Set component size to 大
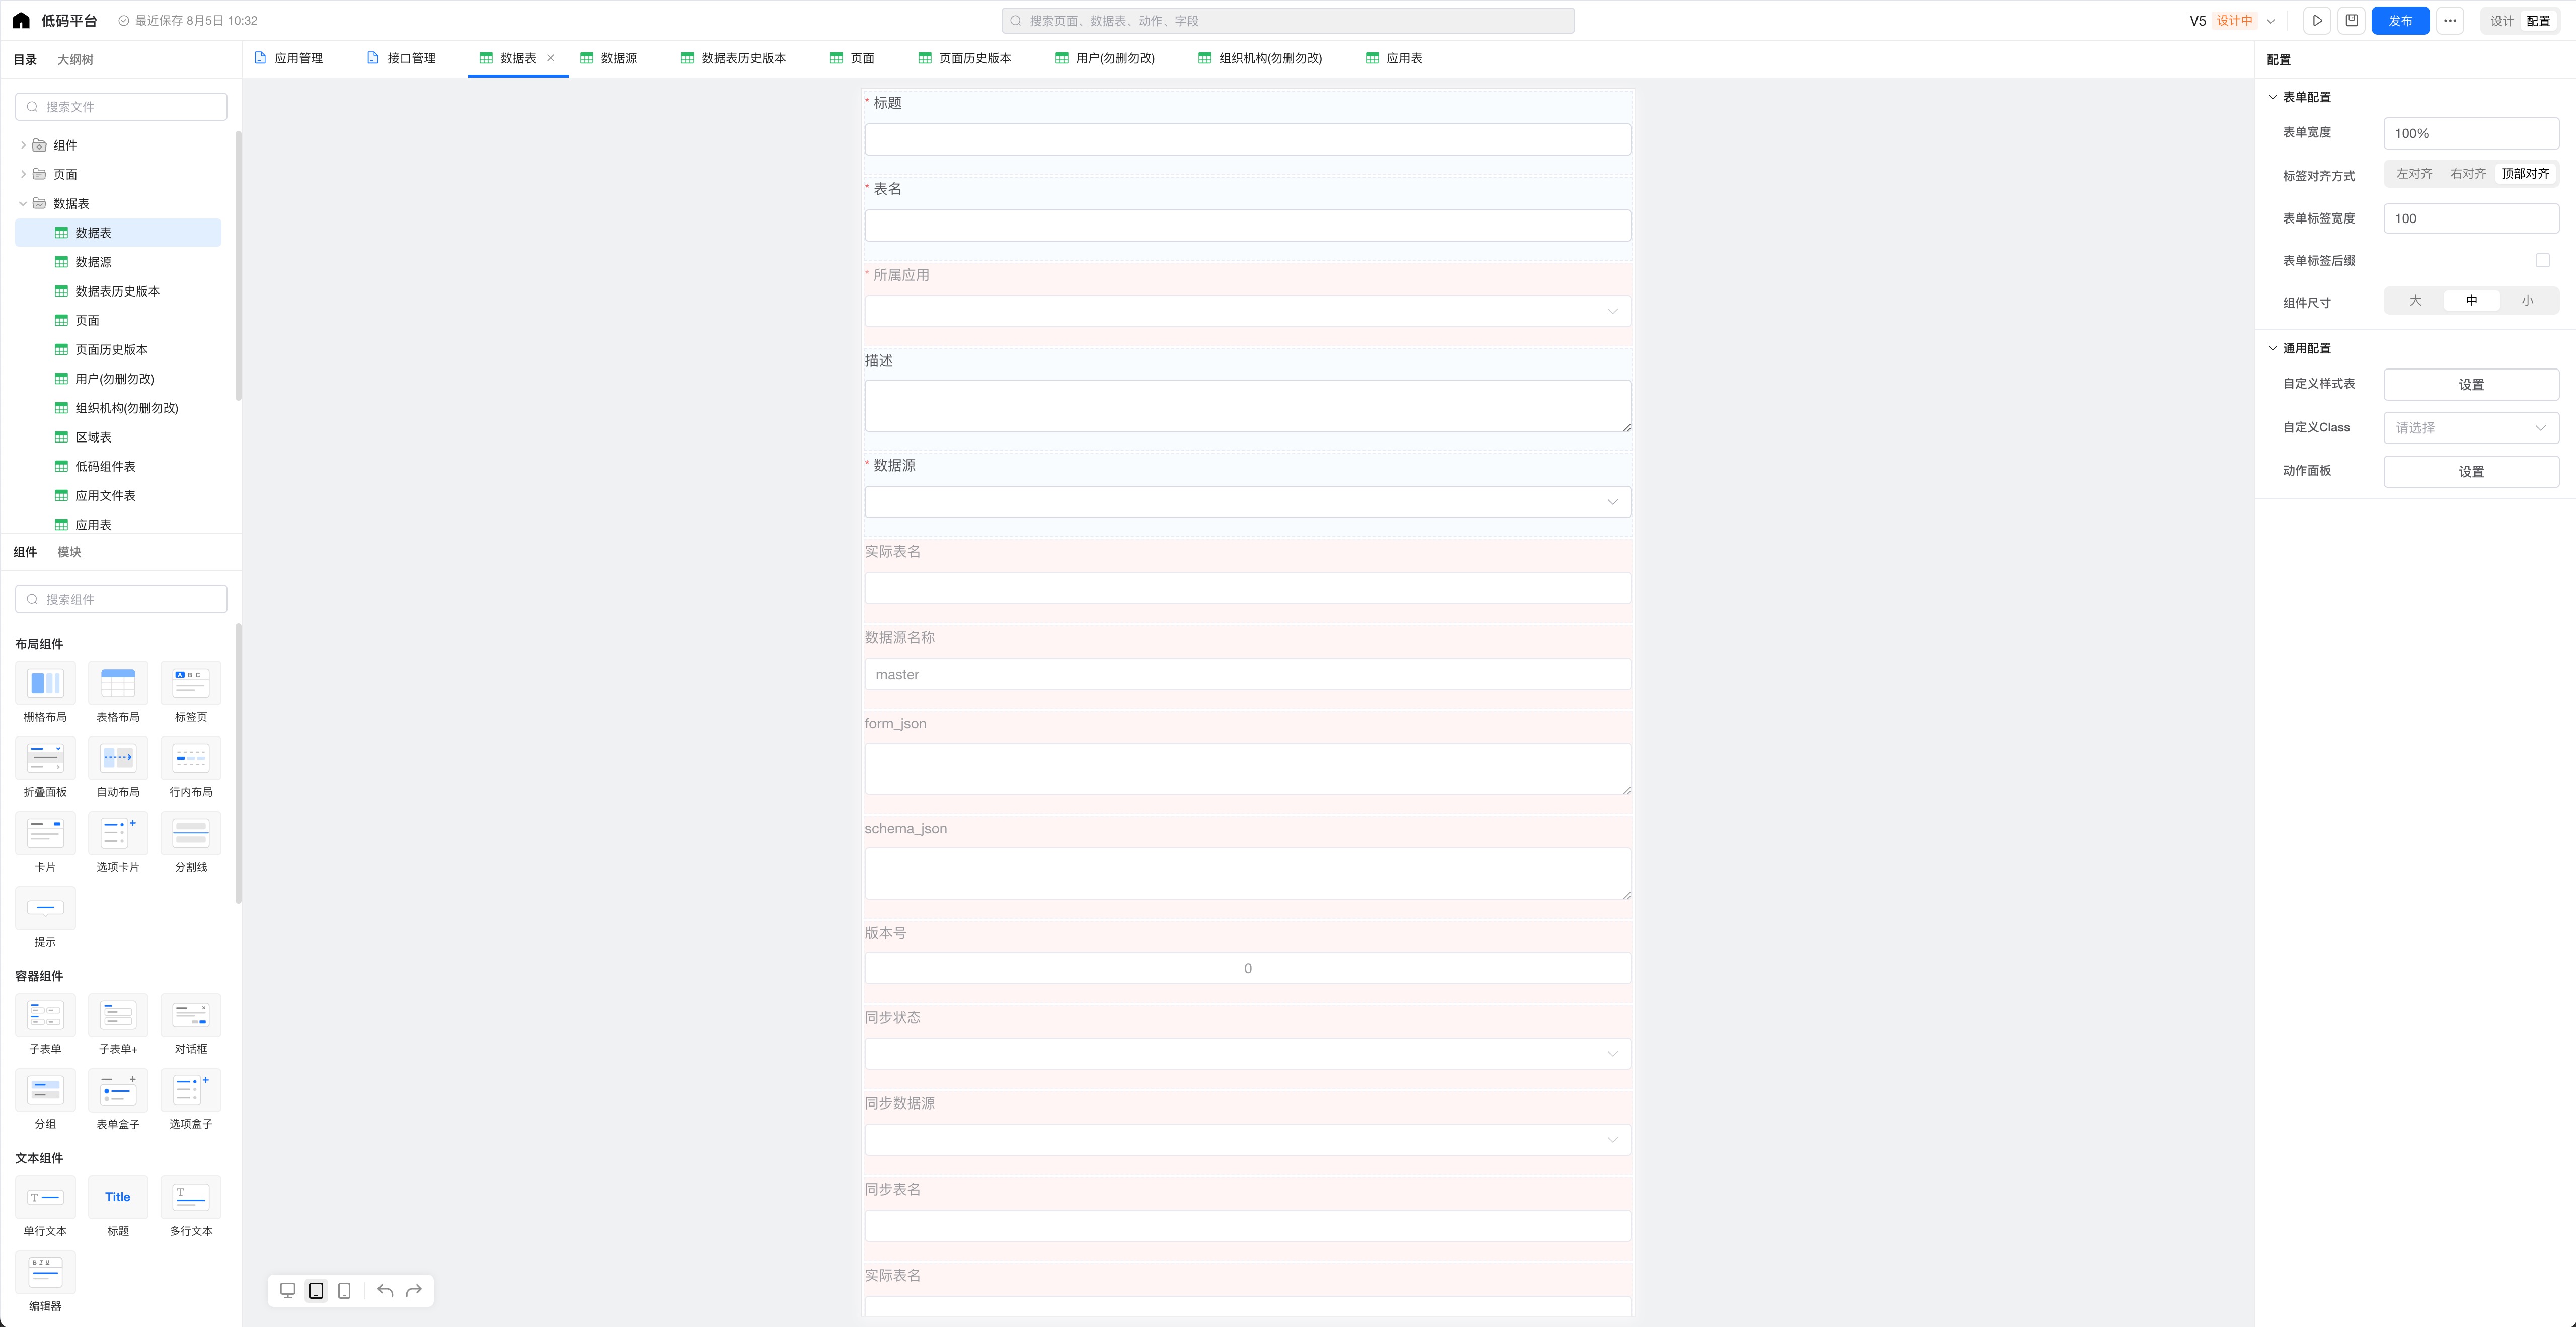 pyautogui.click(x=2415, y=301)
